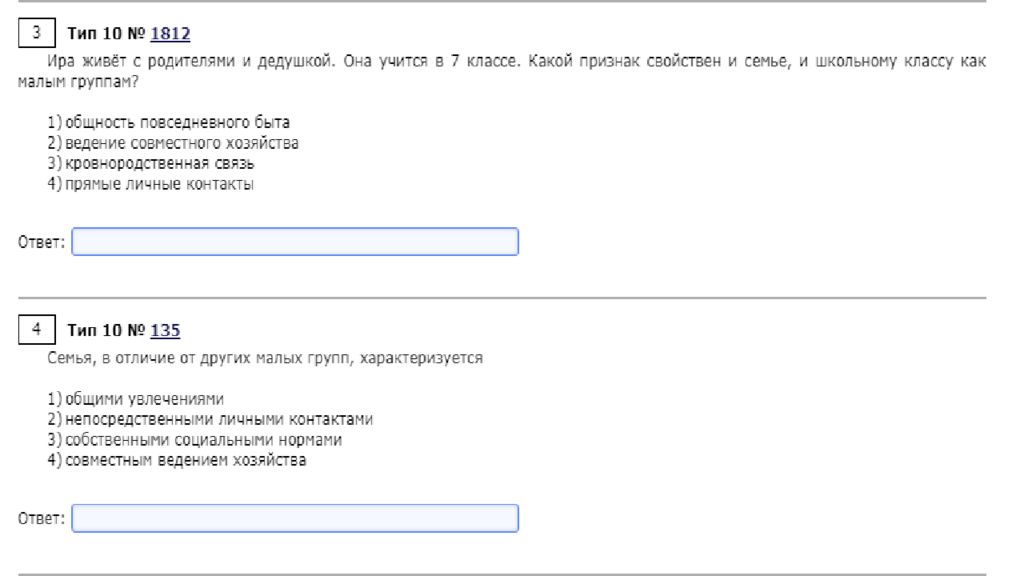Viewport: 1024px width, 576px height.
Task: Open task link number 1812
Action: tap(170, 33)
